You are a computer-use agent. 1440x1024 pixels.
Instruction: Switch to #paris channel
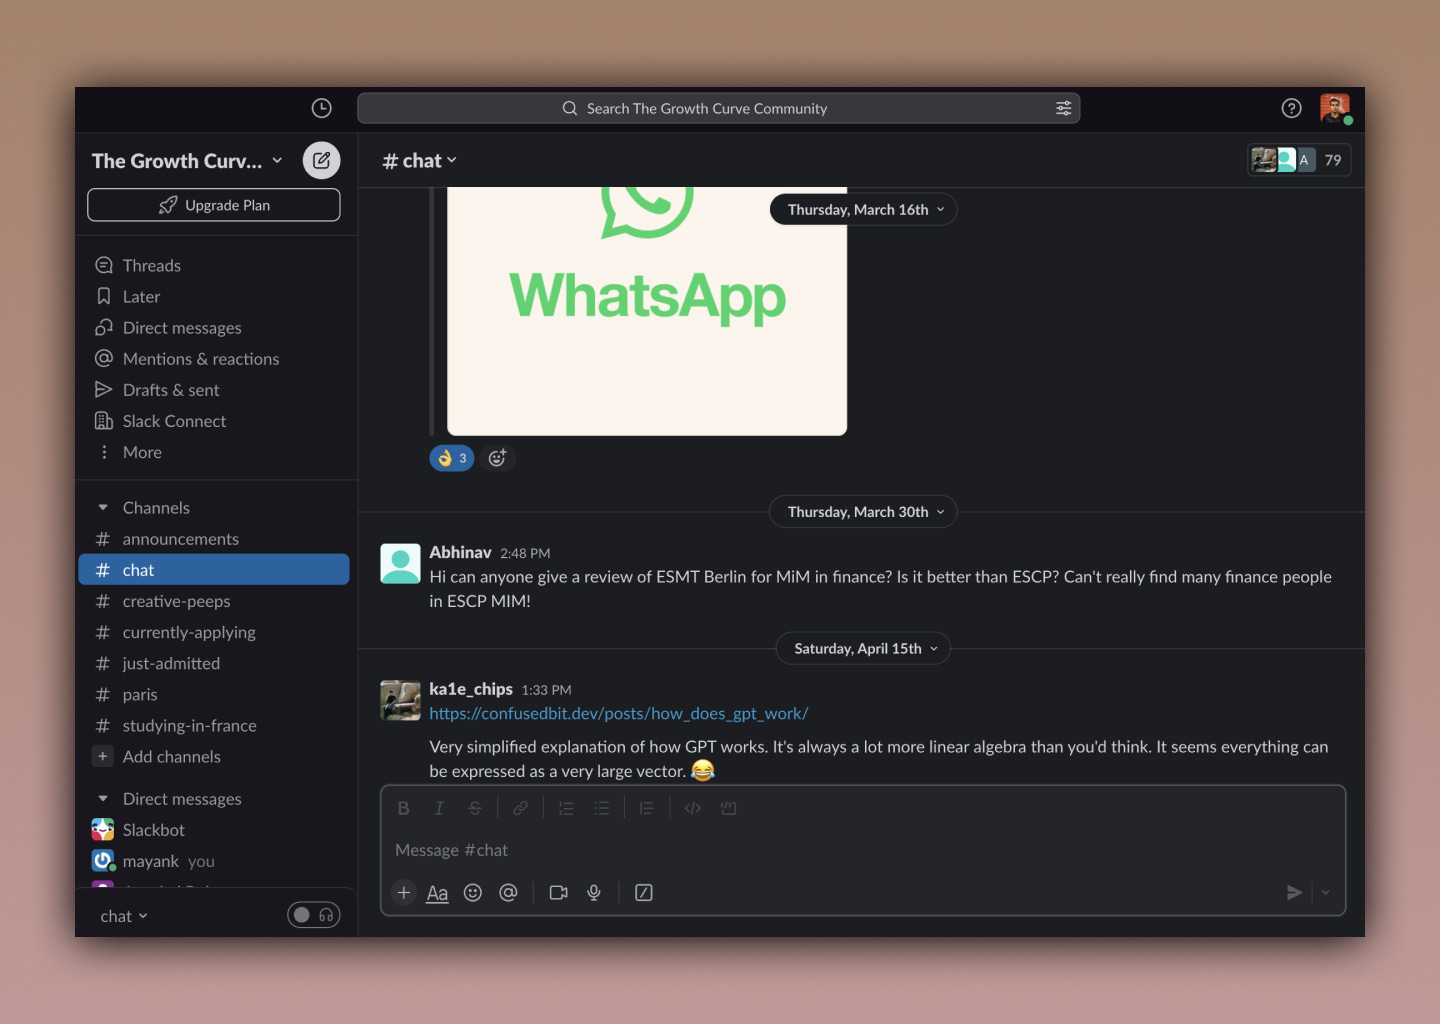click(214, 694)
